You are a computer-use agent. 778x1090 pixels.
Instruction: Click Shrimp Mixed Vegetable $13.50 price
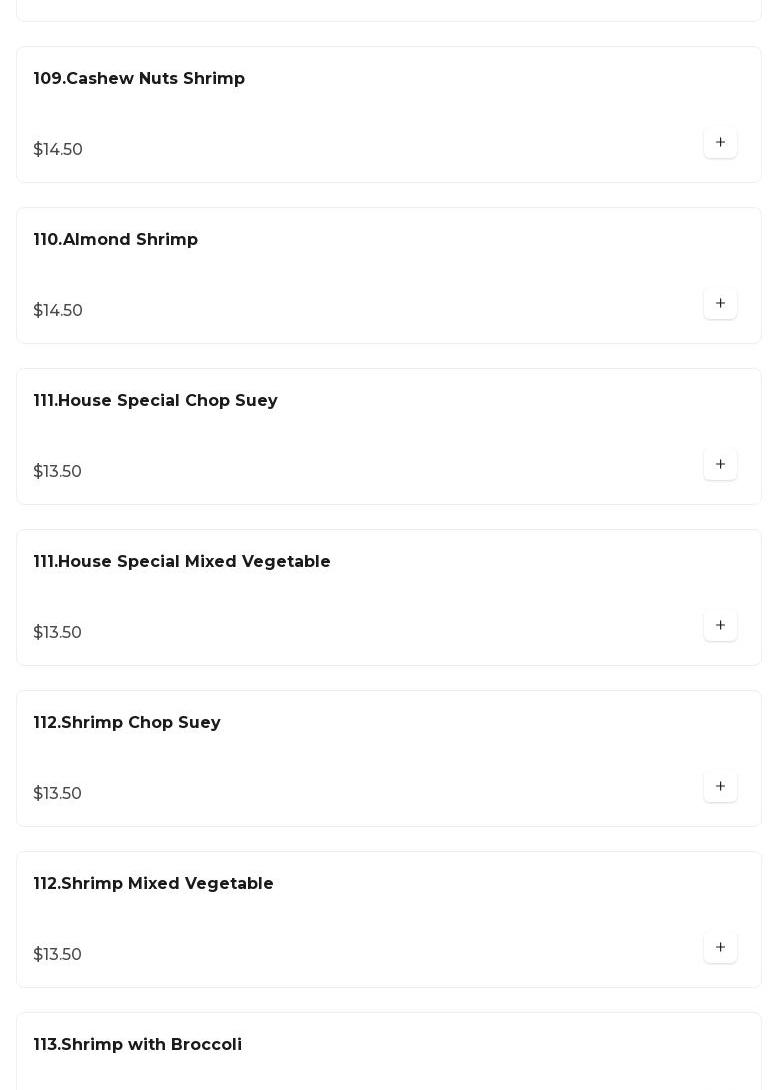point(58,955)
